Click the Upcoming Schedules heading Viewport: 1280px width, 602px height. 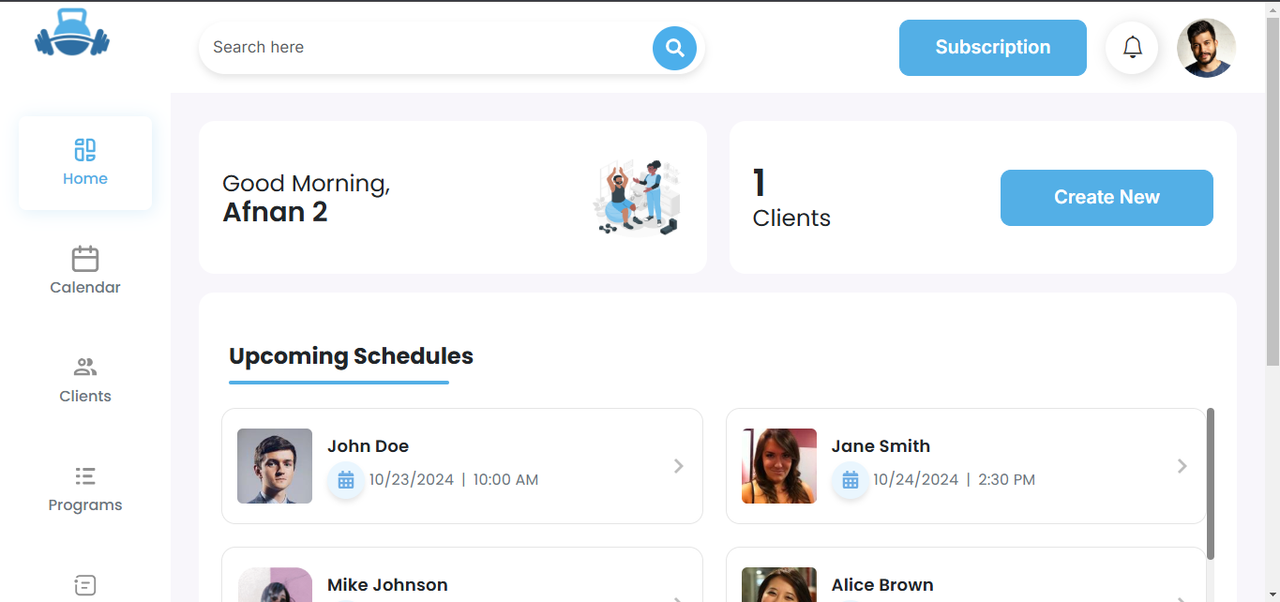(x=351, y=357)
